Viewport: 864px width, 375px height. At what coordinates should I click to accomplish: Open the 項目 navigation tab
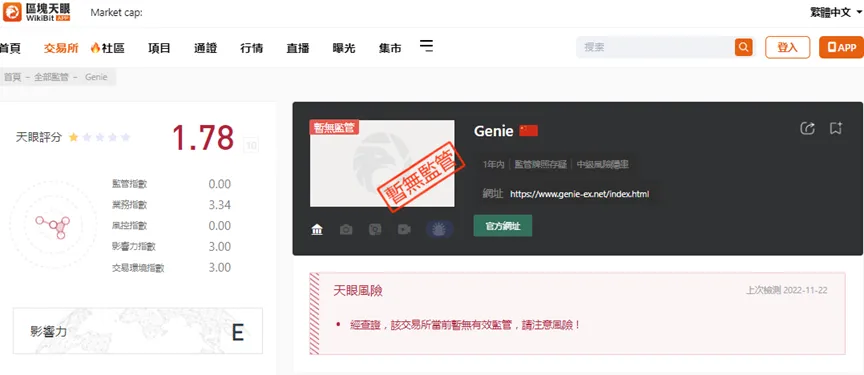(159, 48)
